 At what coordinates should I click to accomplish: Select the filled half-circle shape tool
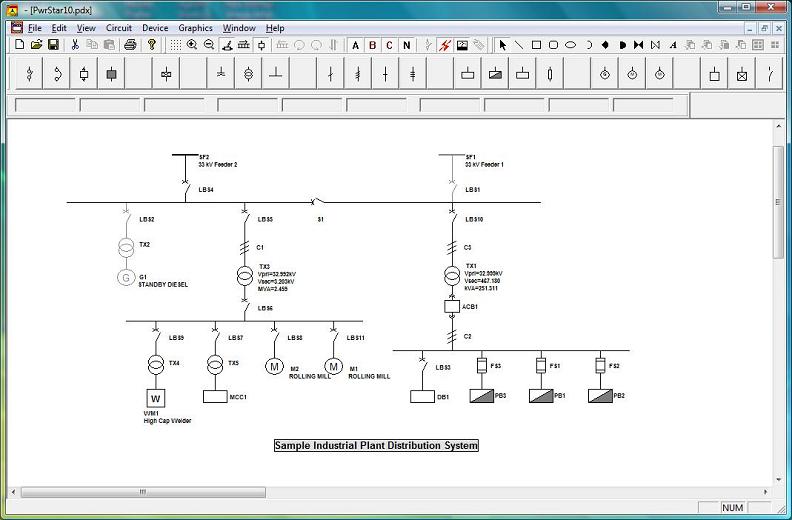coord(622,45)
